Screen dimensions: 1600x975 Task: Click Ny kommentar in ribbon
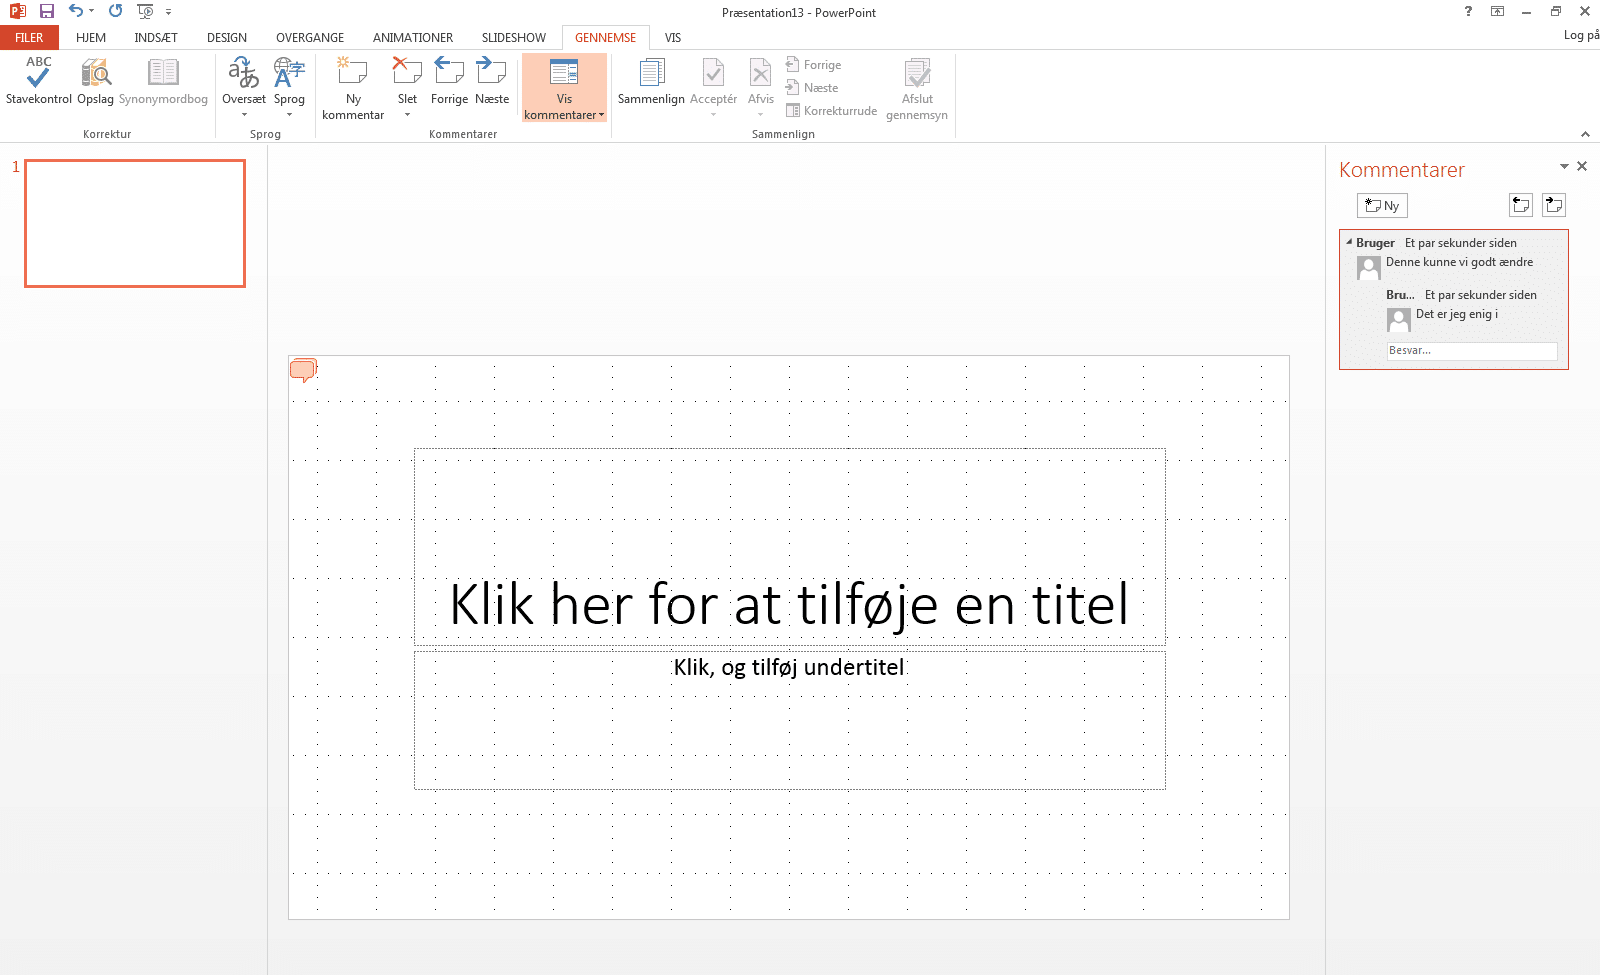tap(352, 87)
